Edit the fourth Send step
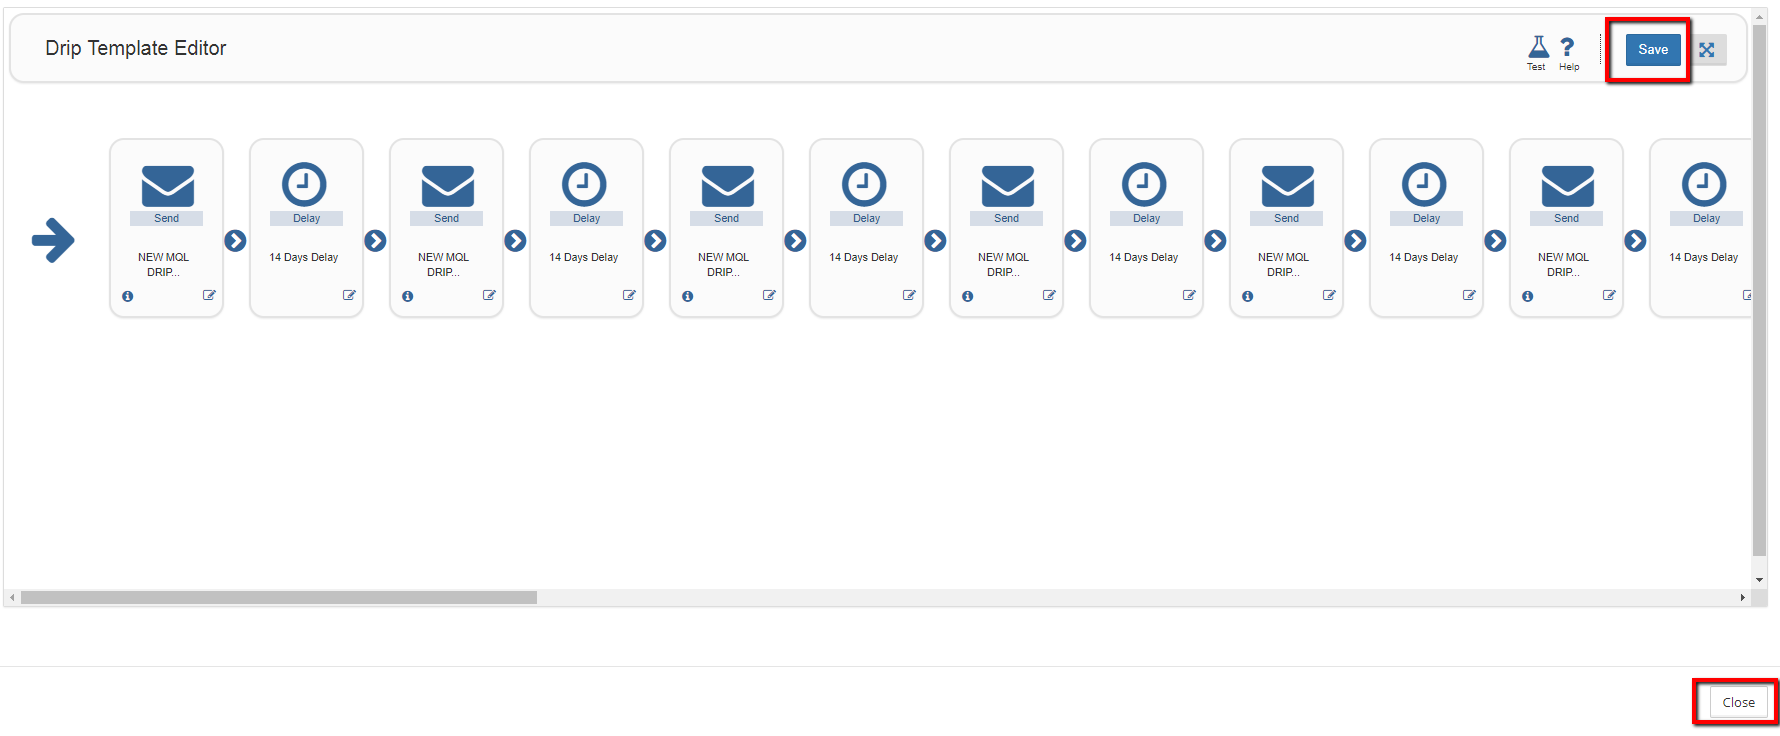The width and height of the screenshot is (1780, 736). (1049, 295)
